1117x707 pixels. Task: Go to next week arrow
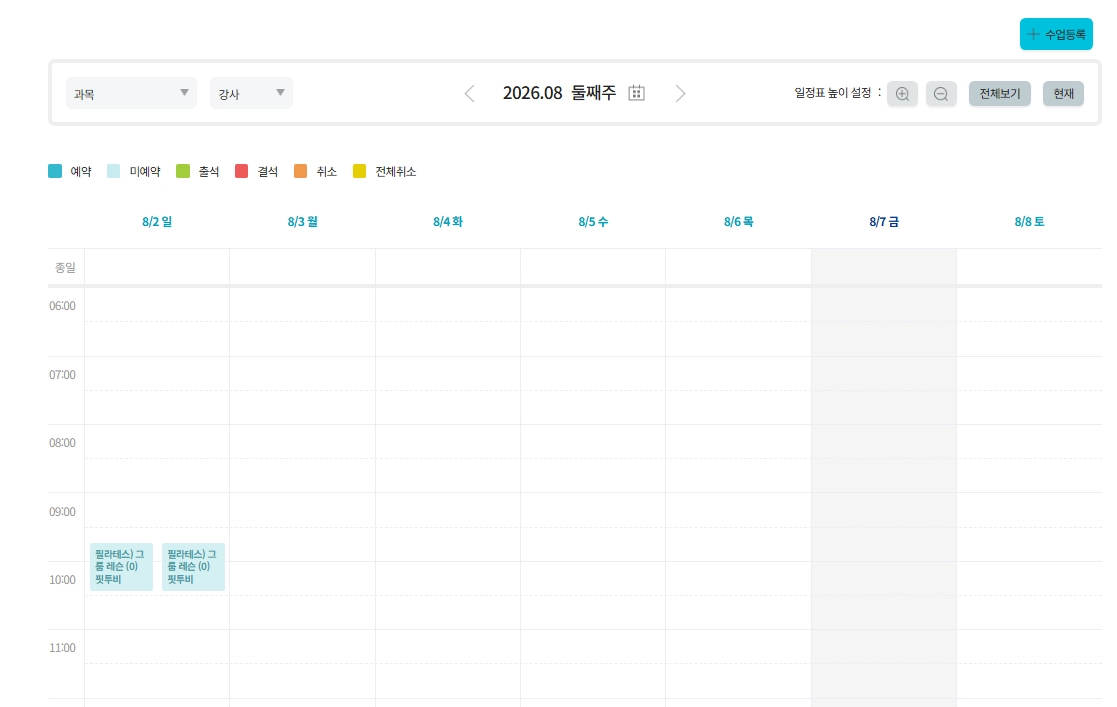680,93
